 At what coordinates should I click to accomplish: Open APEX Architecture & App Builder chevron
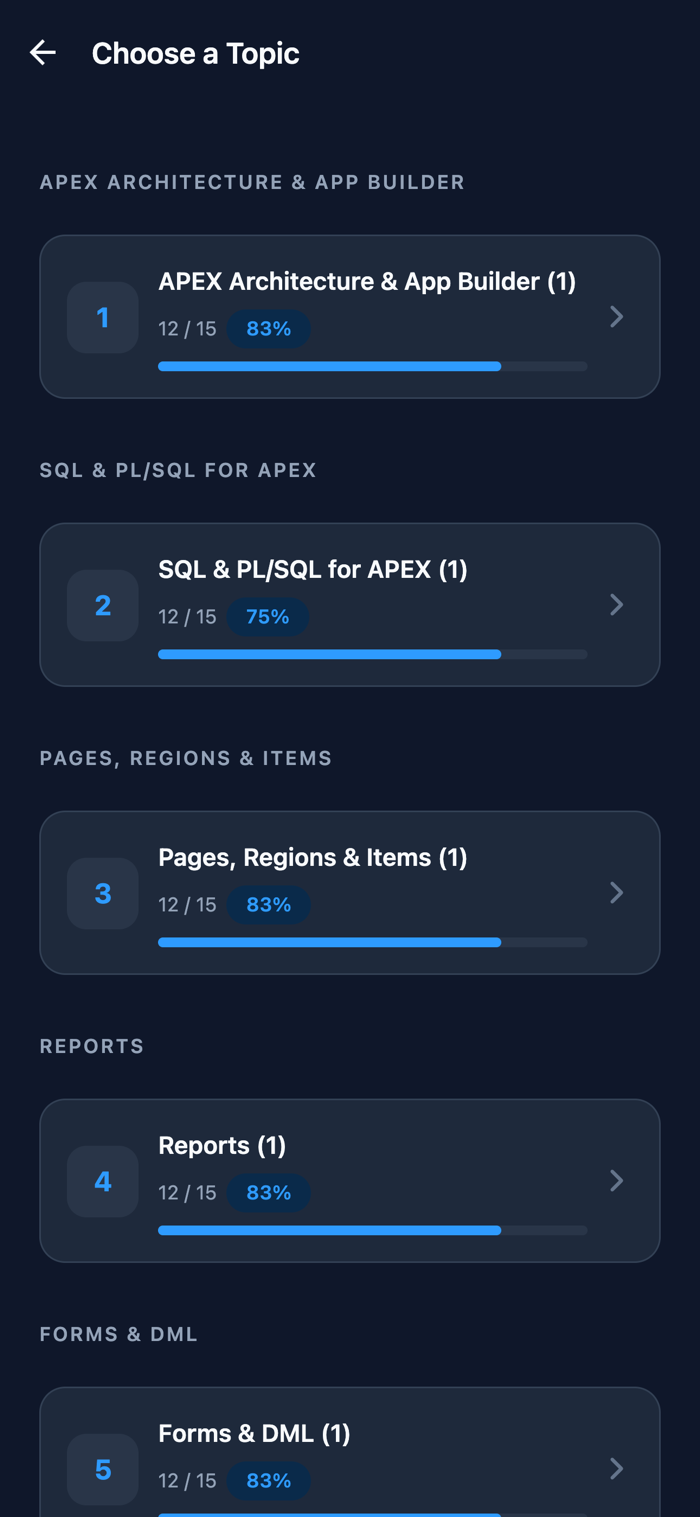click(x=617, y=317)
